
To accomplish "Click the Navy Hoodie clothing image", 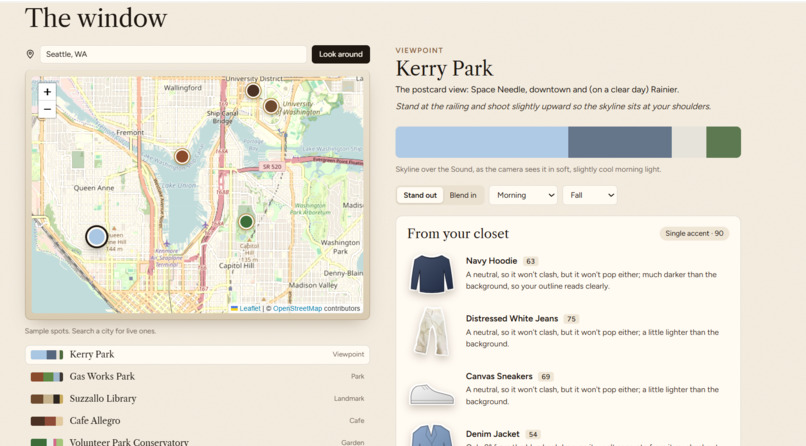I will click(431, 274).
